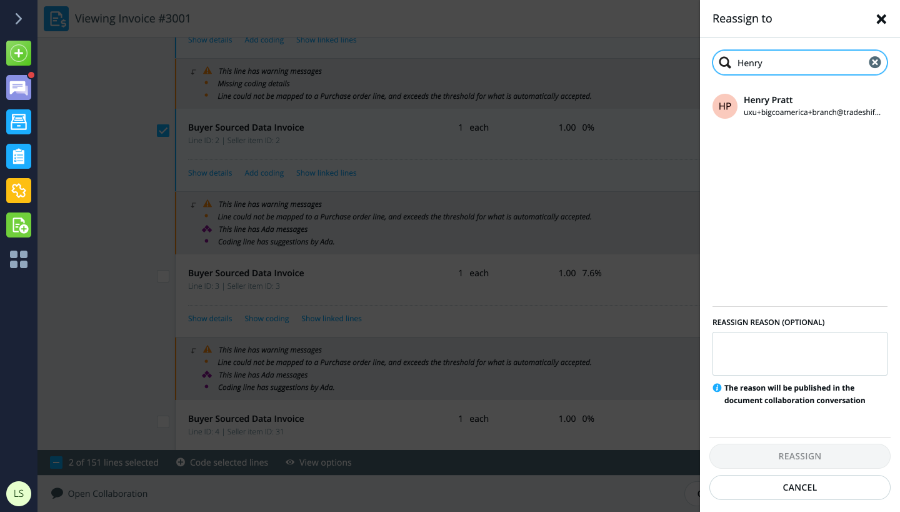Click the REASSIGN button
Viewport: 900px width, 512px height.
coord(800,456)
